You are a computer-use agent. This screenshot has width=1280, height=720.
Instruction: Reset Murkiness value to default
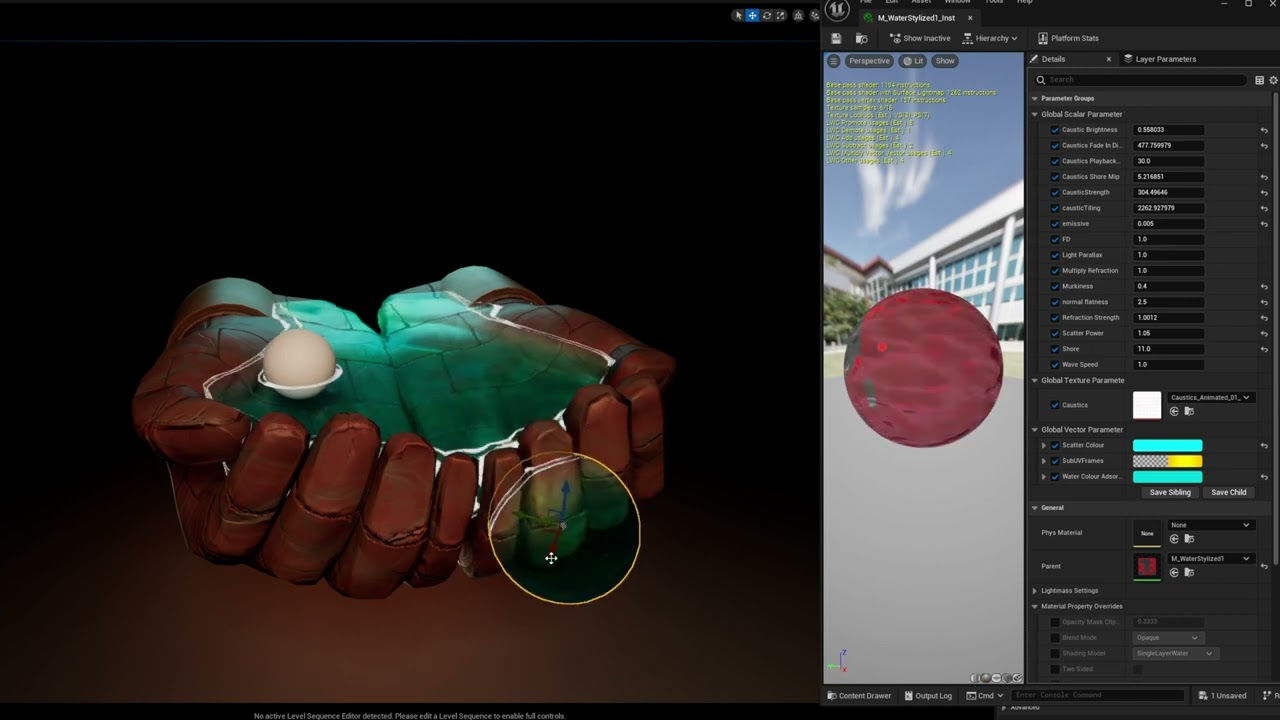click(x=1264, y=287)
